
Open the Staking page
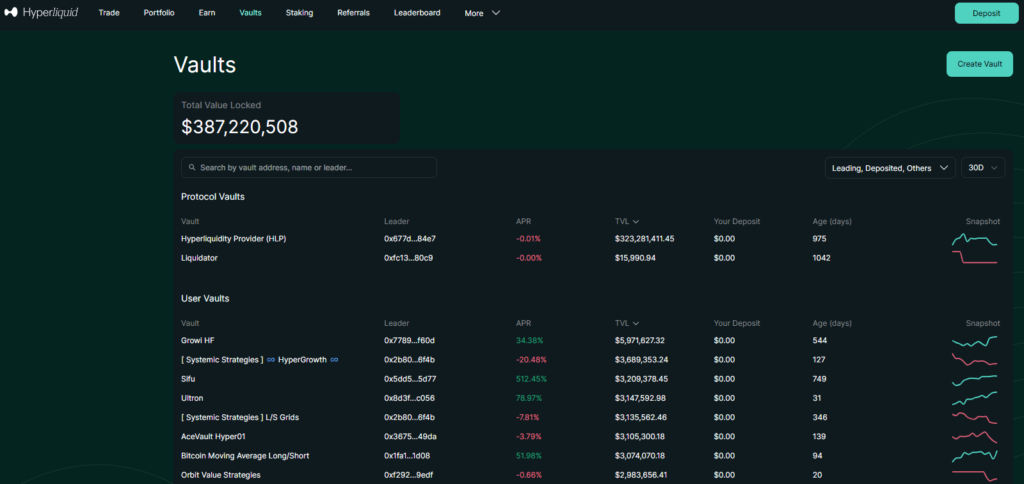(299, 13)
